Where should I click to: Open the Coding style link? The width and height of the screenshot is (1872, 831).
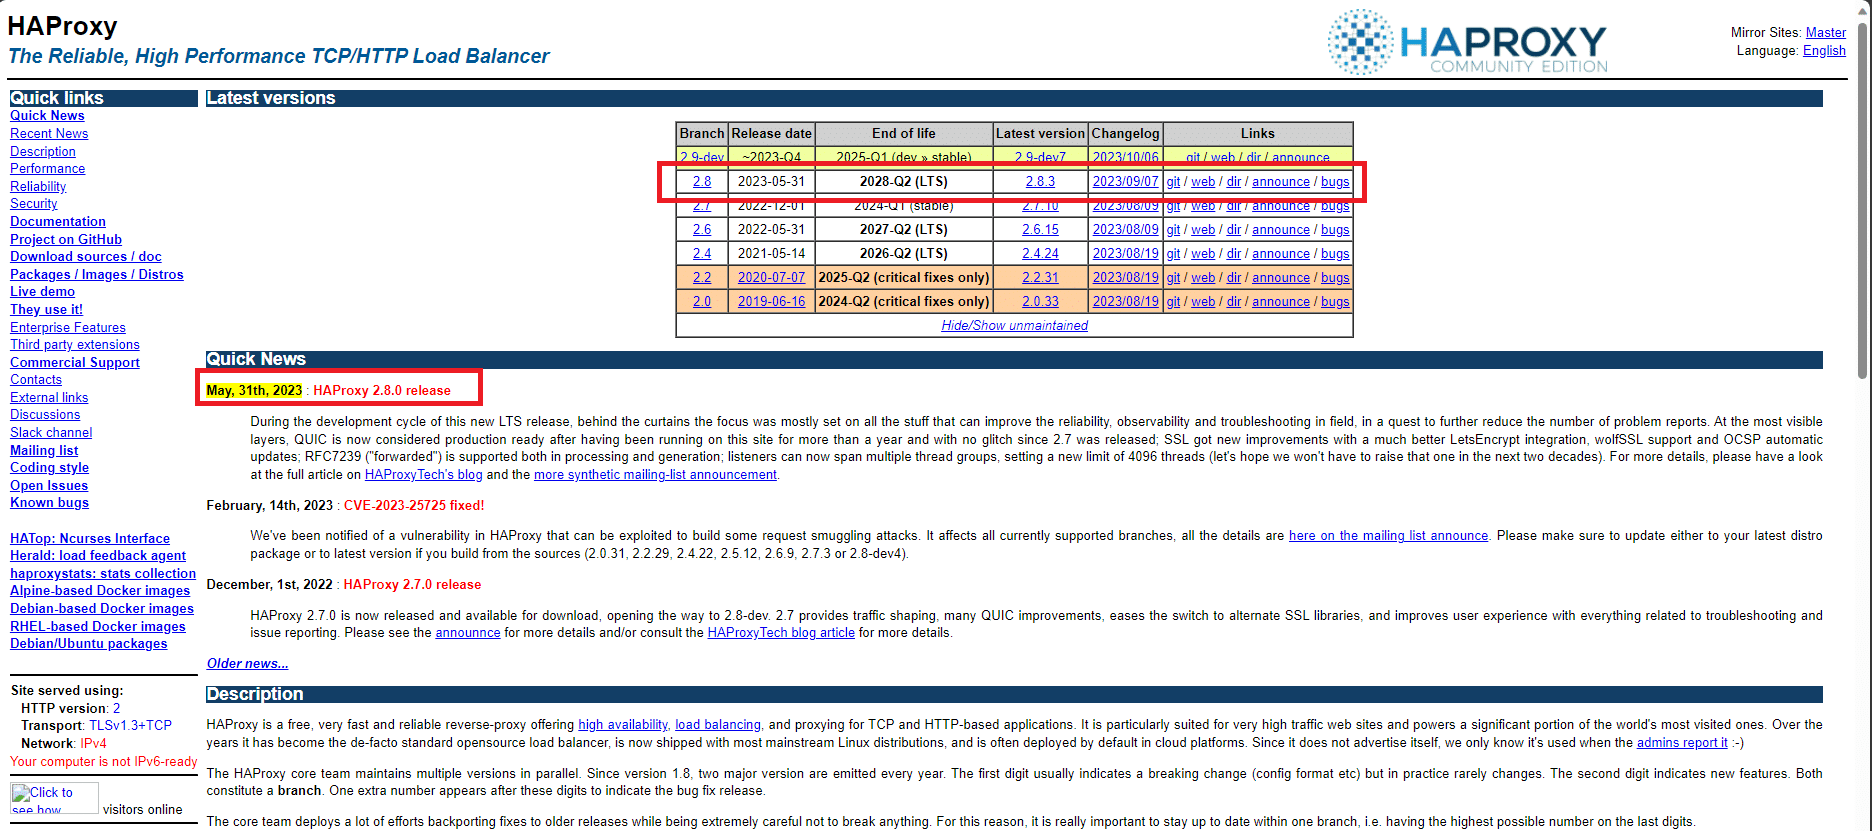click(x=49, y=467)
